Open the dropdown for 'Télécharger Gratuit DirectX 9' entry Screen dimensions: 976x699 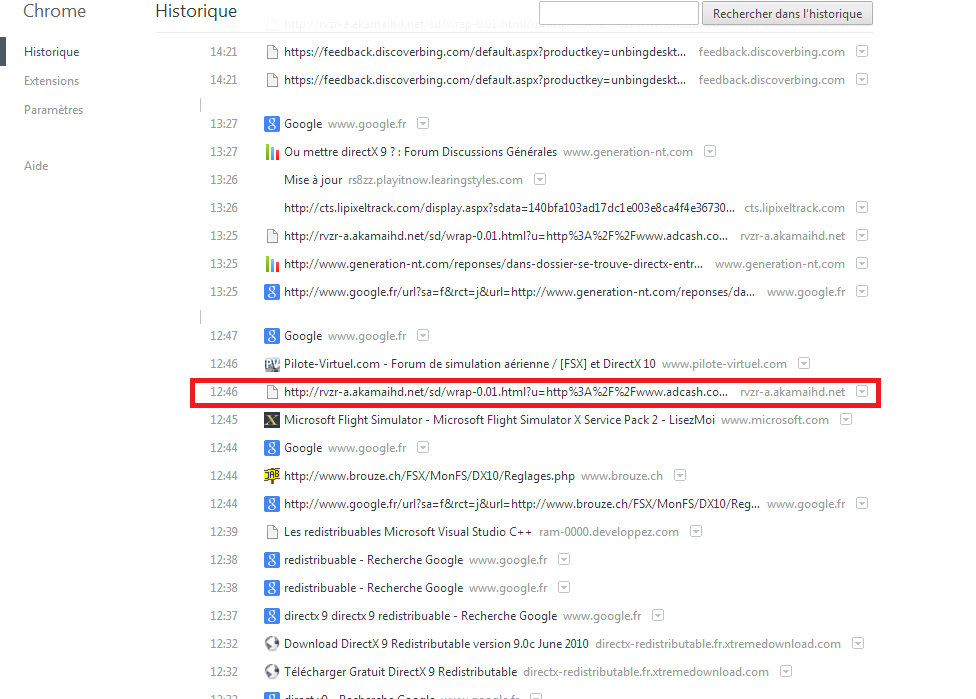pos(786,671)
